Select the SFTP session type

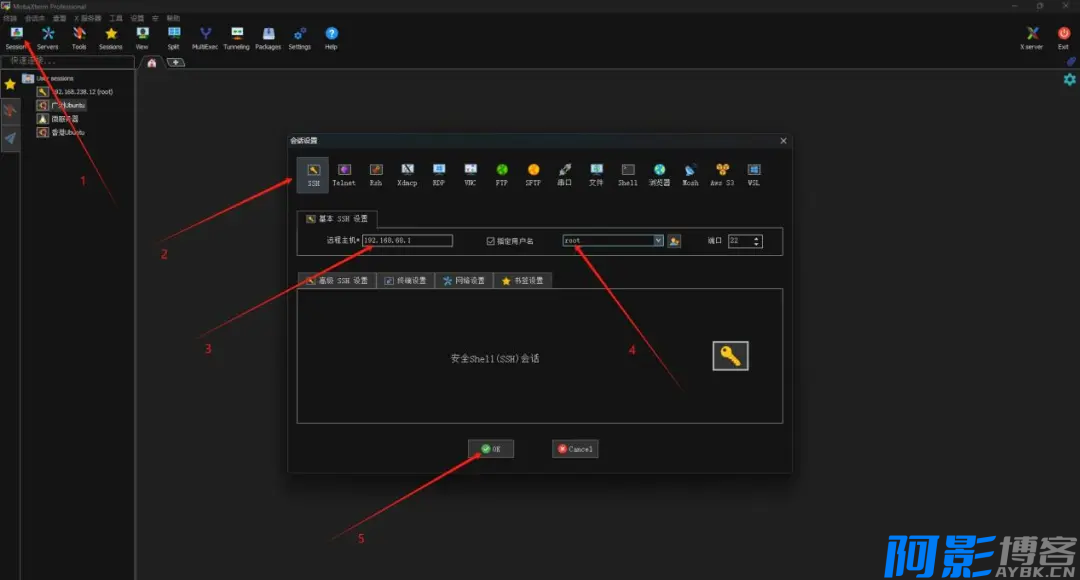point(533,175)
